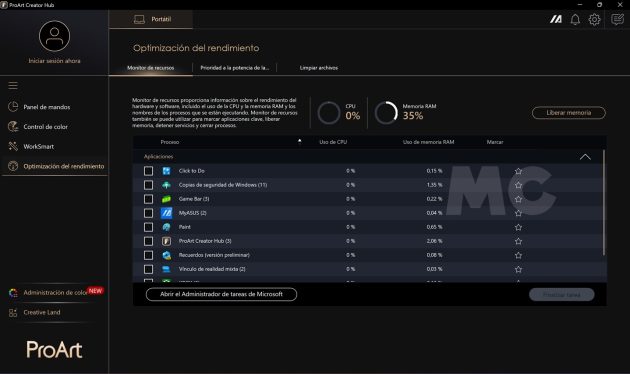
Task: Open the notifications bell icon
Action: [x=575, y=19]
